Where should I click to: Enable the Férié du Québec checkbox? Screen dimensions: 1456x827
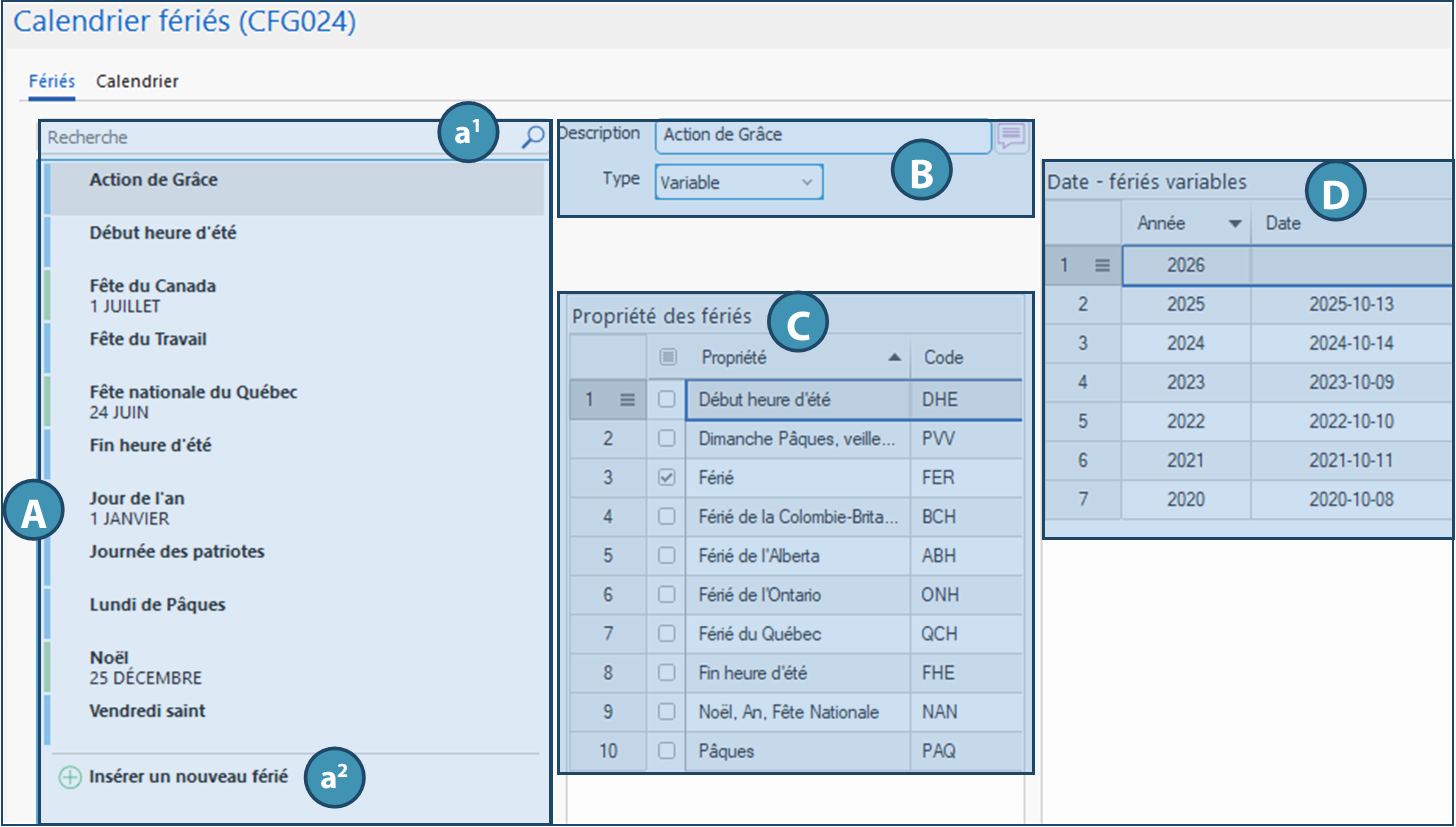click(667, 634)
